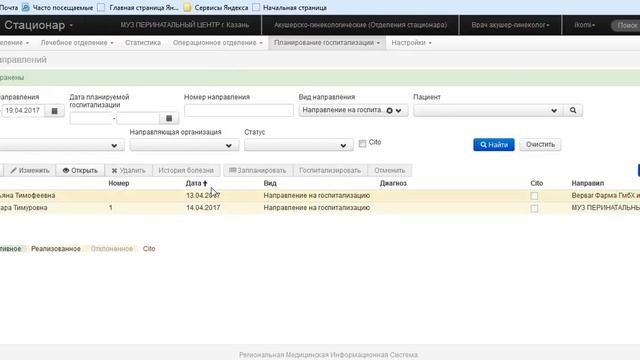
Task: Click the patient search magnifier icon
Action: click(x=573, y=110)
